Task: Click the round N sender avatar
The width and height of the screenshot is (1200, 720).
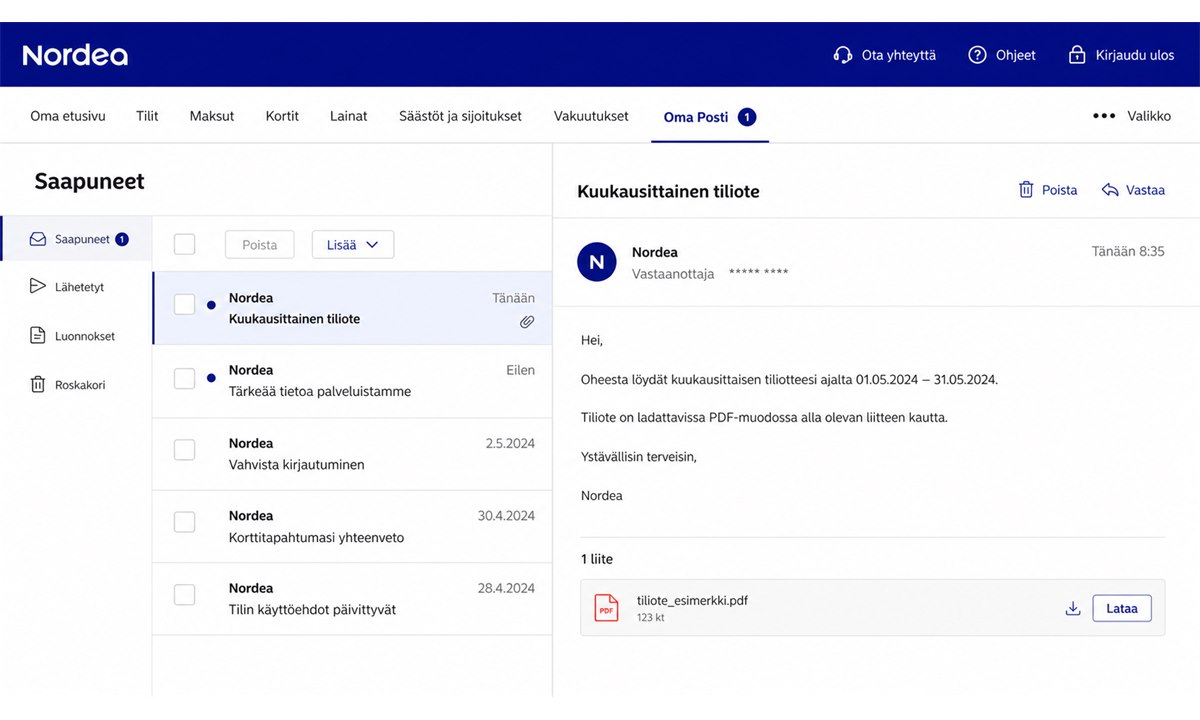Action: pyautogui.click(x=597, y=262)
